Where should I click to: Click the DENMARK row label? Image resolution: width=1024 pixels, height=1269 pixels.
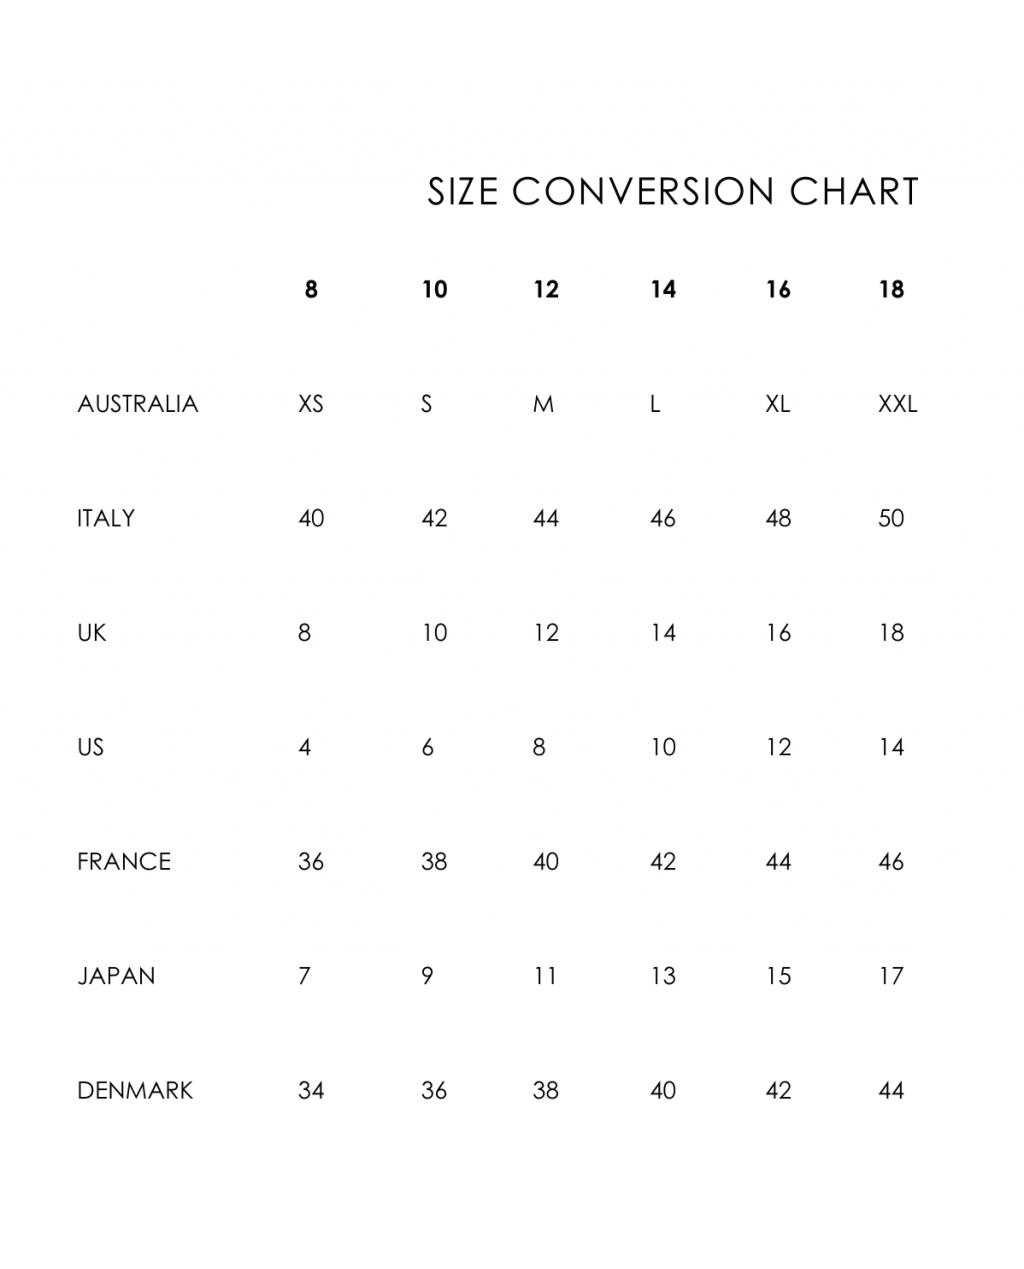click(135, 1090)
